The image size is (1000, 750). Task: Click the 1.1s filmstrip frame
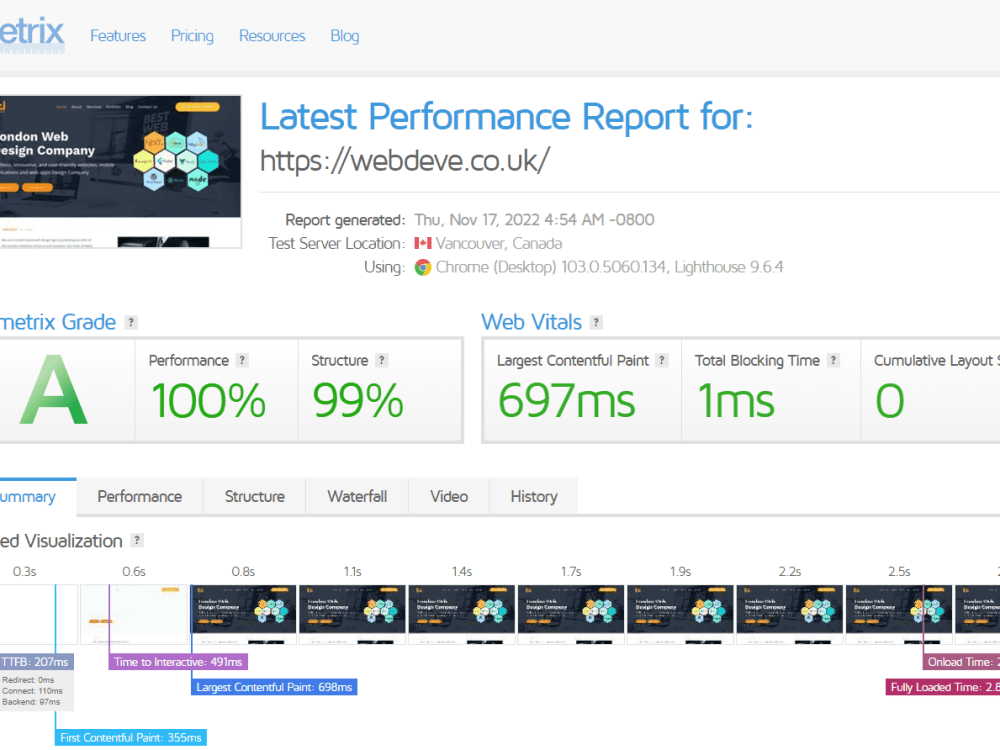pyautogui.click(x=353, y=614)
